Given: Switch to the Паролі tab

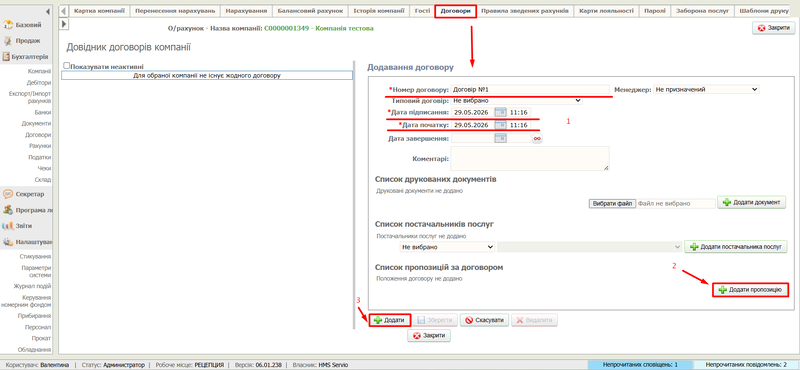Looking at the screenshot, I should click(655, 11).
